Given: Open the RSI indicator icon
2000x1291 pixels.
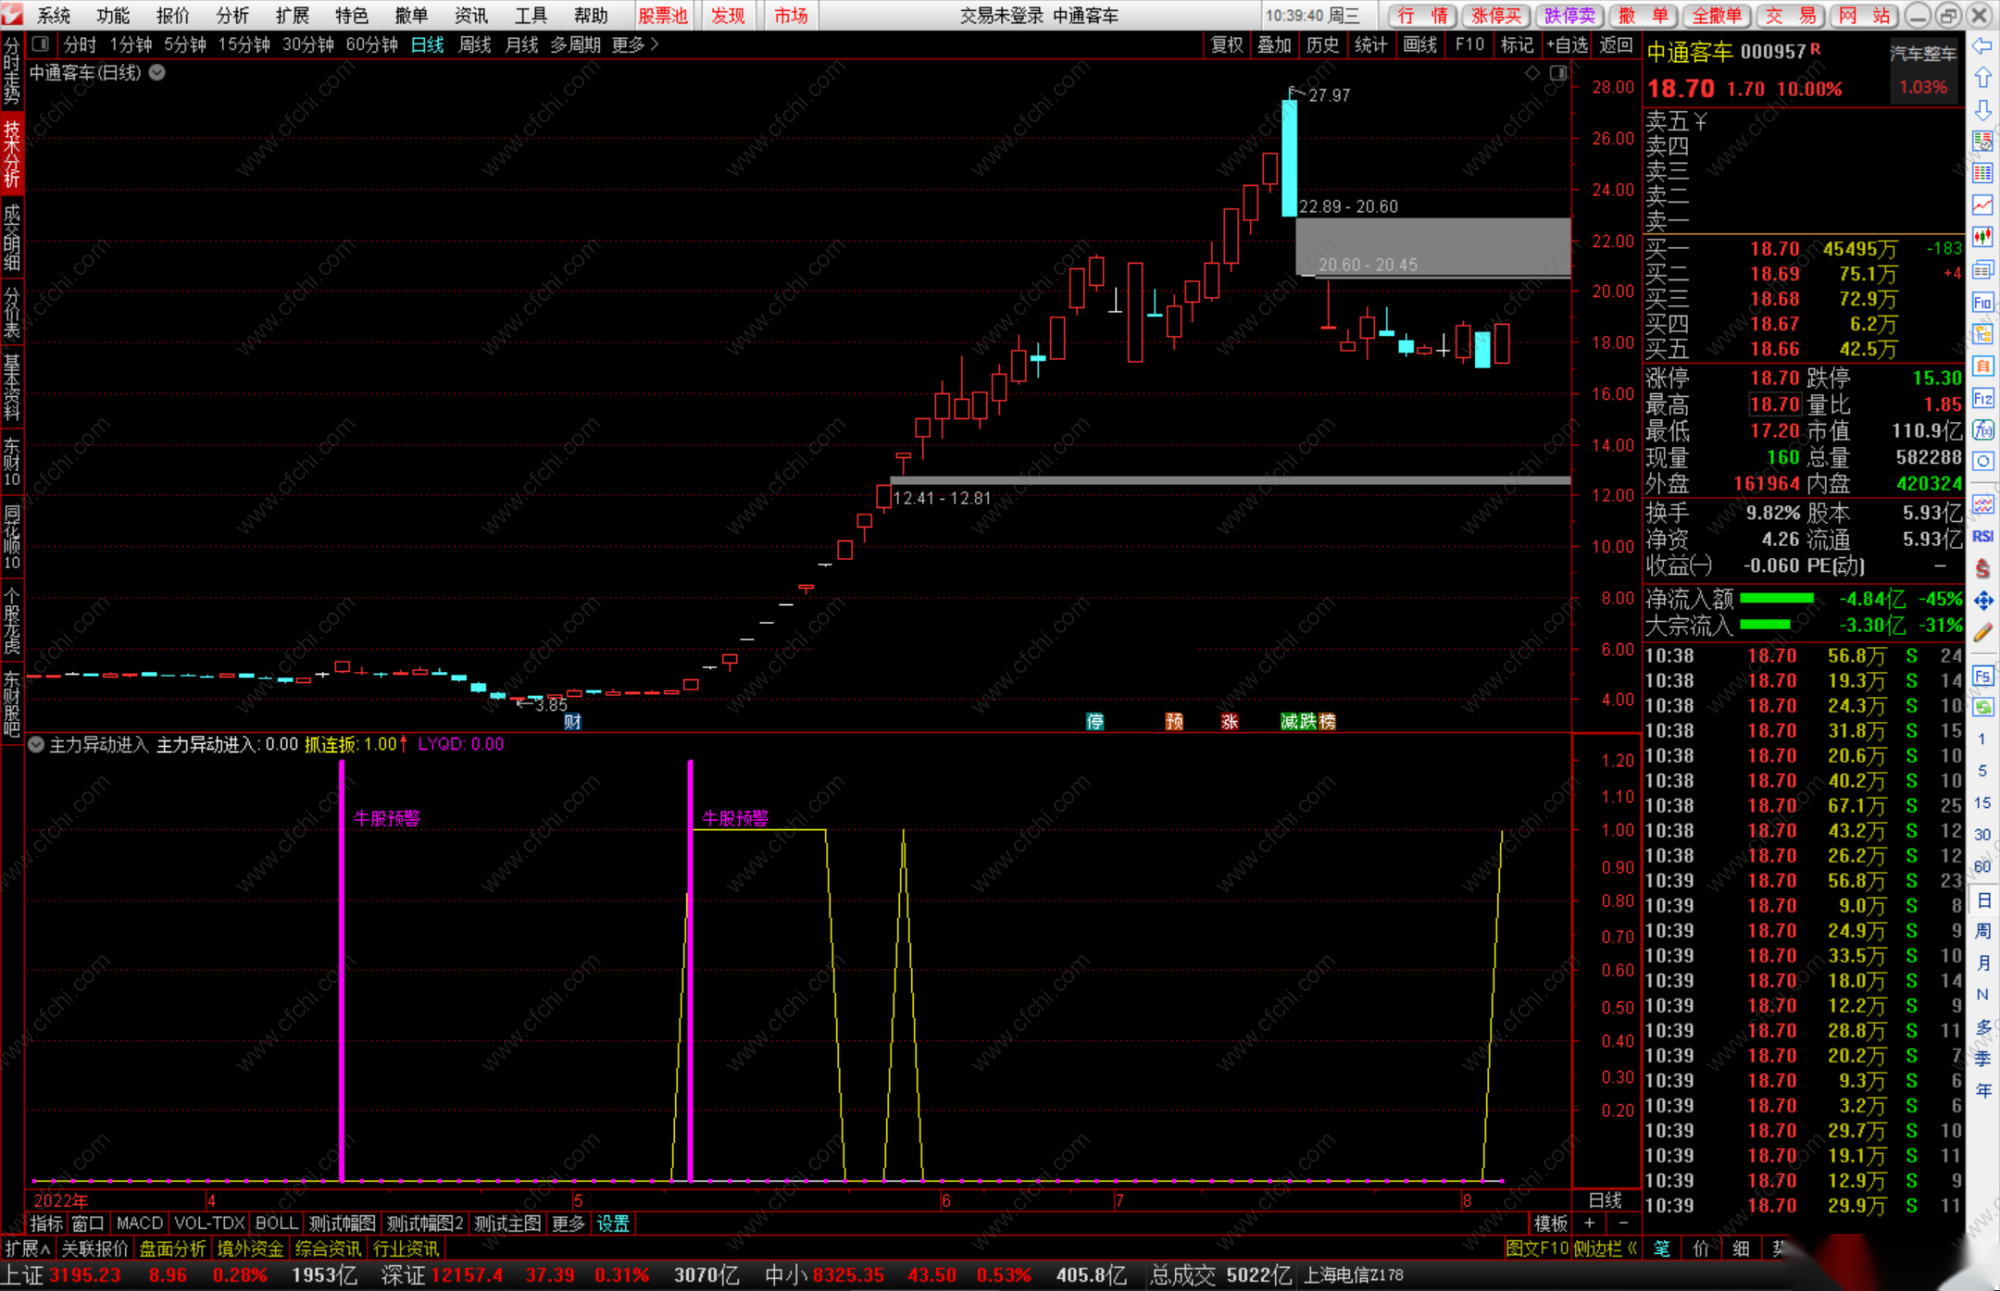Looking at the screenshot, I should (1982, 536).
